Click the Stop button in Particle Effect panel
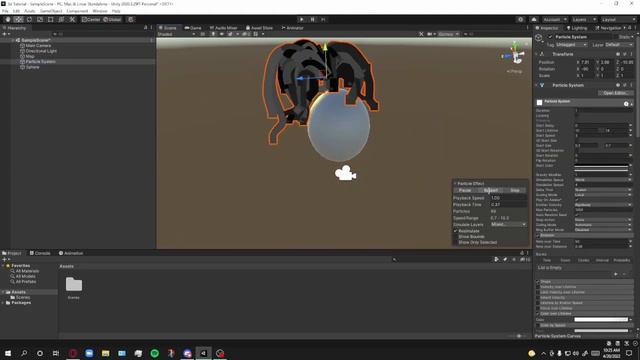Screen dimensions: 640x360 (515, 190)
